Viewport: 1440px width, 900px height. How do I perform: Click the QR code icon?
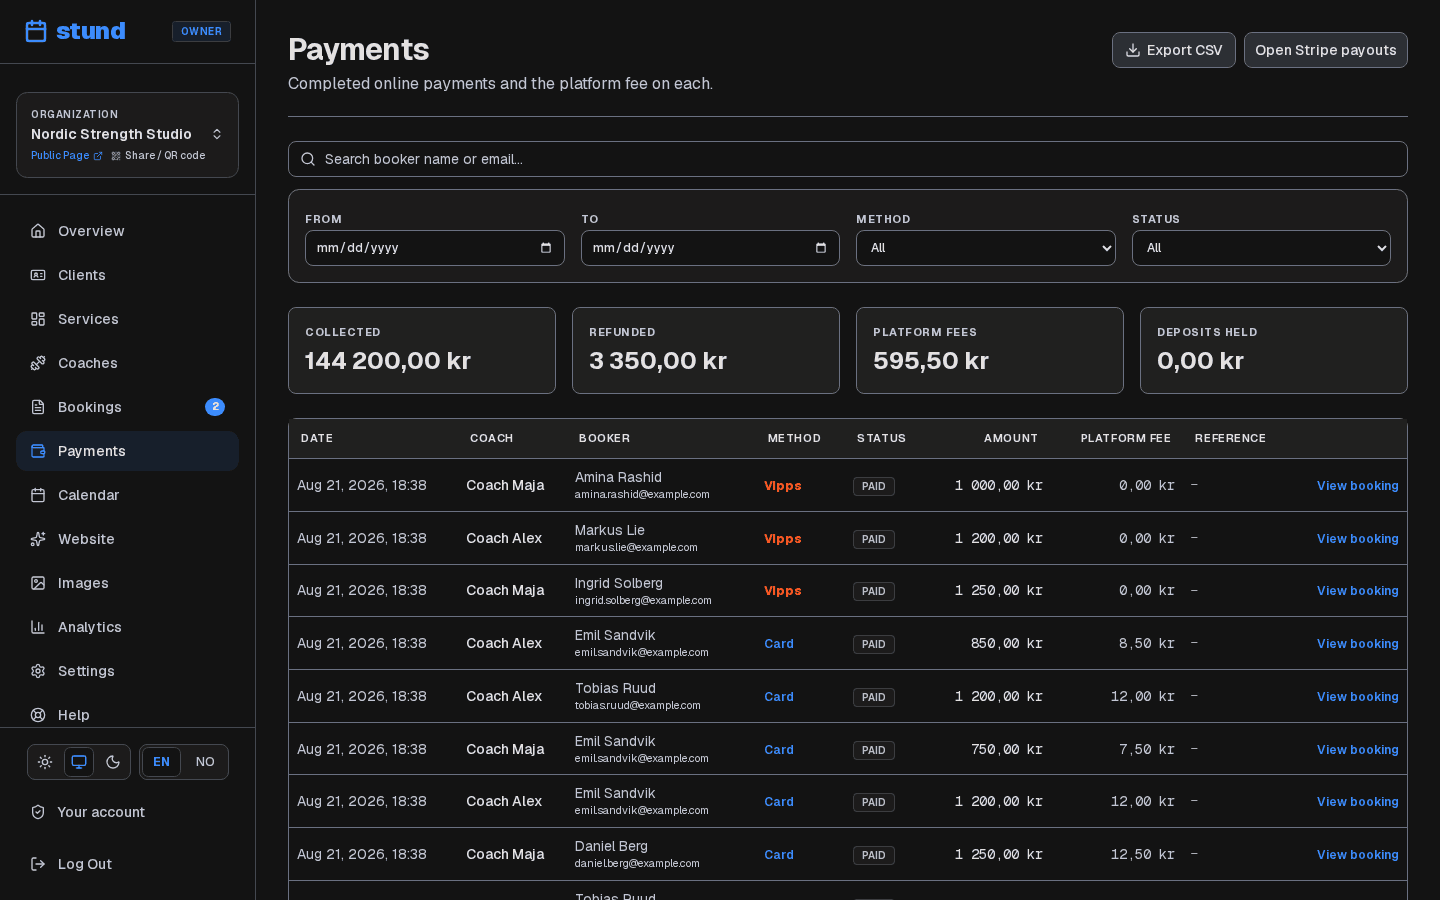pyautogui.click(x=116, y=156)
